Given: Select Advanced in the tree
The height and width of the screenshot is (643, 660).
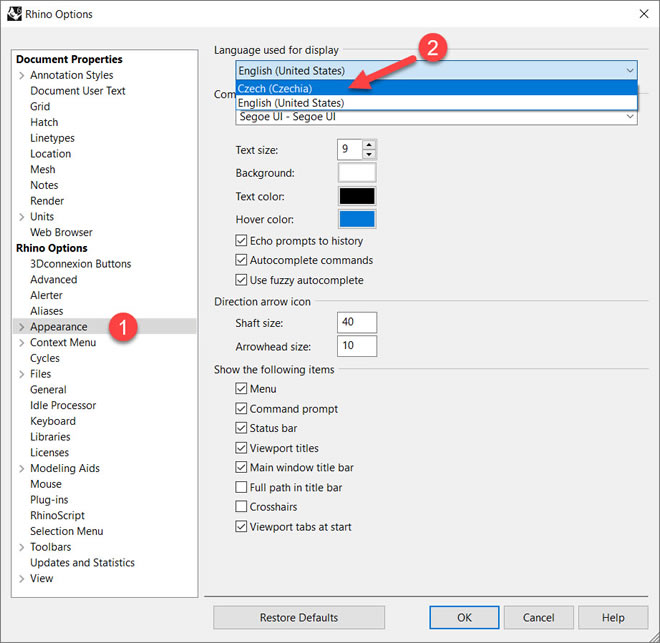Looking at the screenshot, I should (53, 279).
